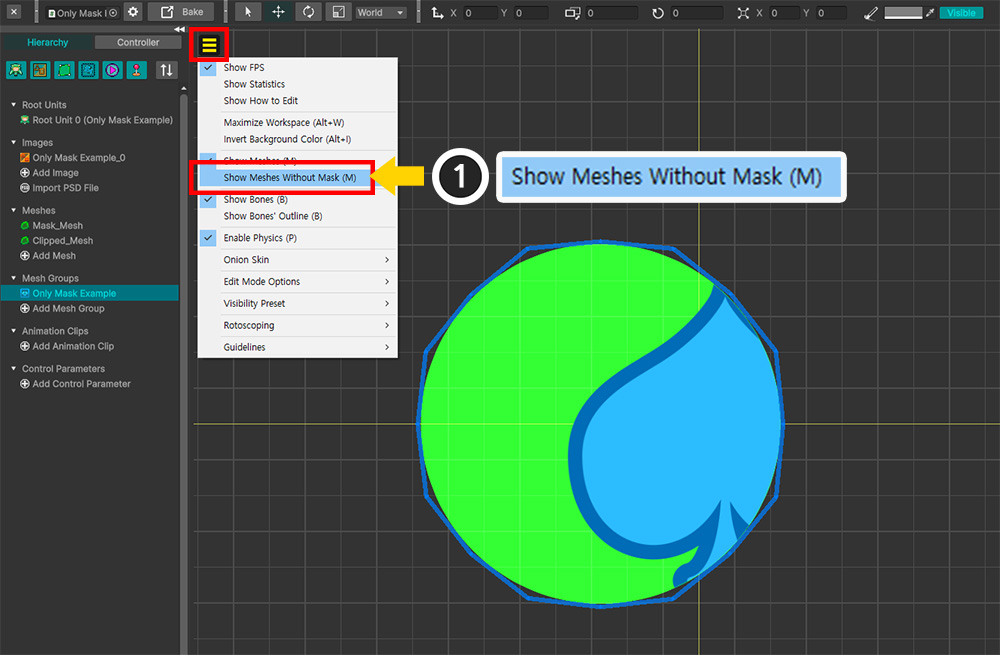The image size is (1000, 655).
Task: Open the World coordinate dropdown
Action: tap(381, 12)
